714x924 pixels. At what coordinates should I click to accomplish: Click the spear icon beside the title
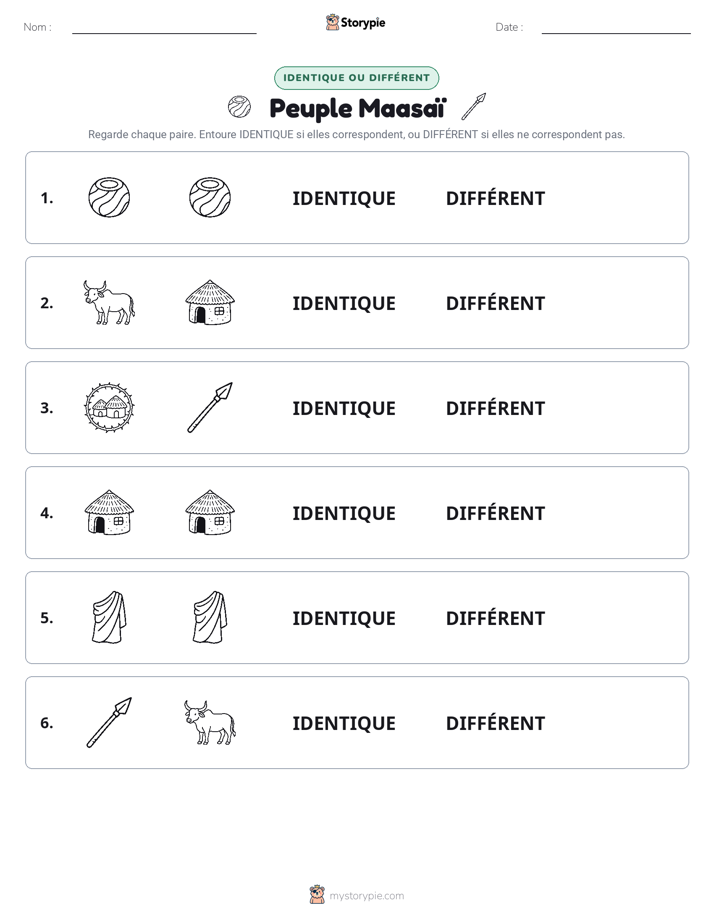pos(474,107)
